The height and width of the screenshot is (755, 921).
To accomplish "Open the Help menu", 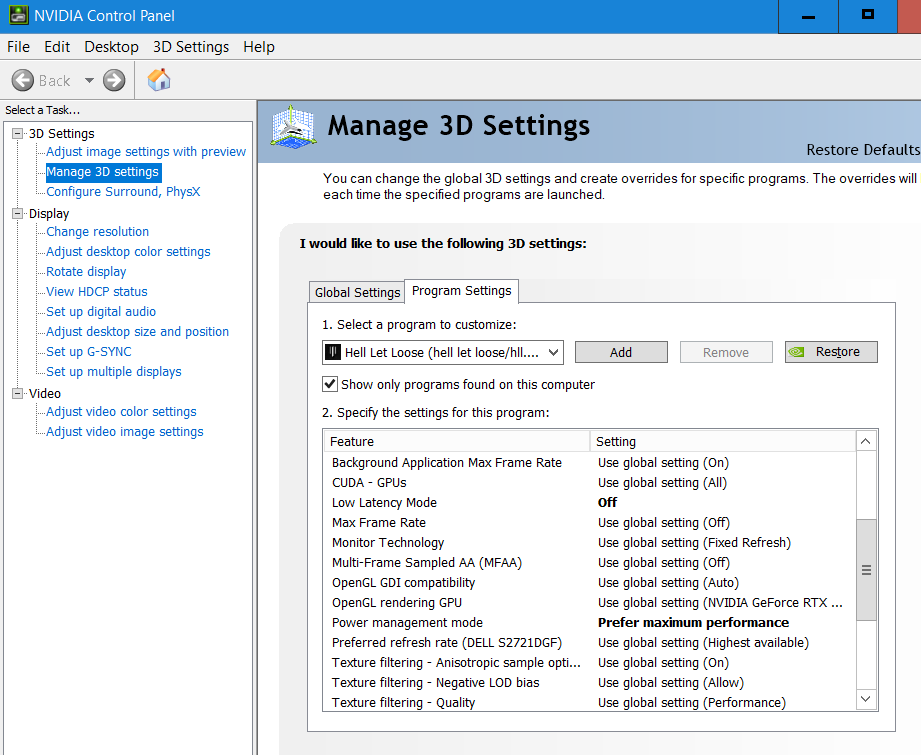I will 259,47.
